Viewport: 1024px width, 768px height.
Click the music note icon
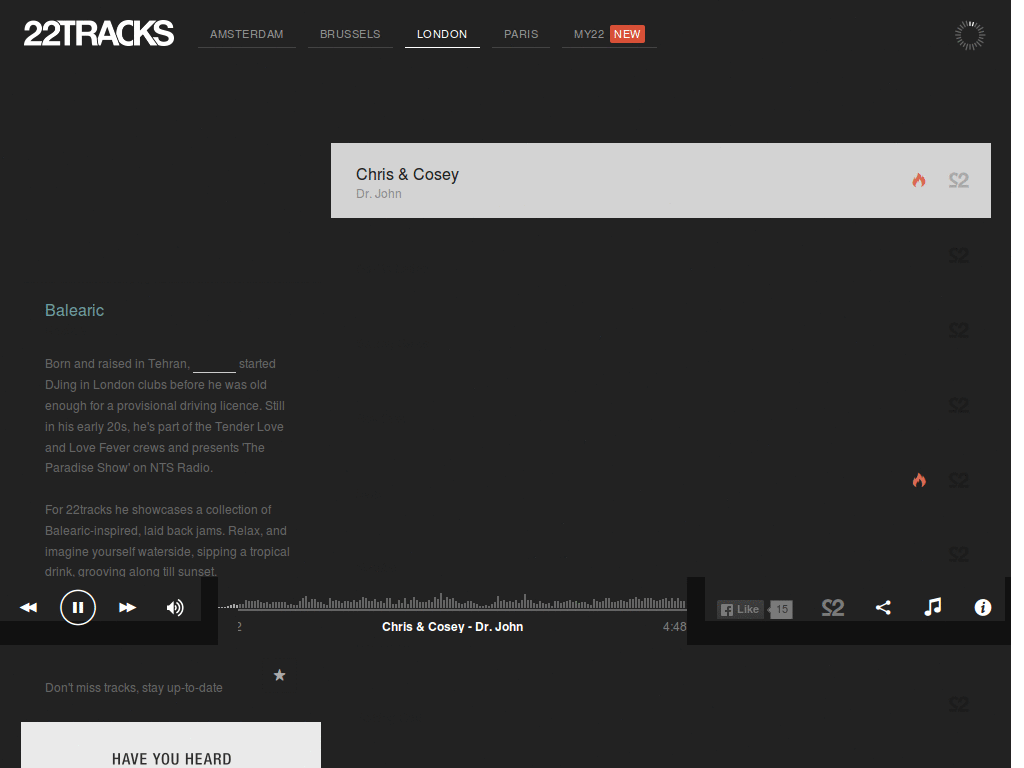933,607
